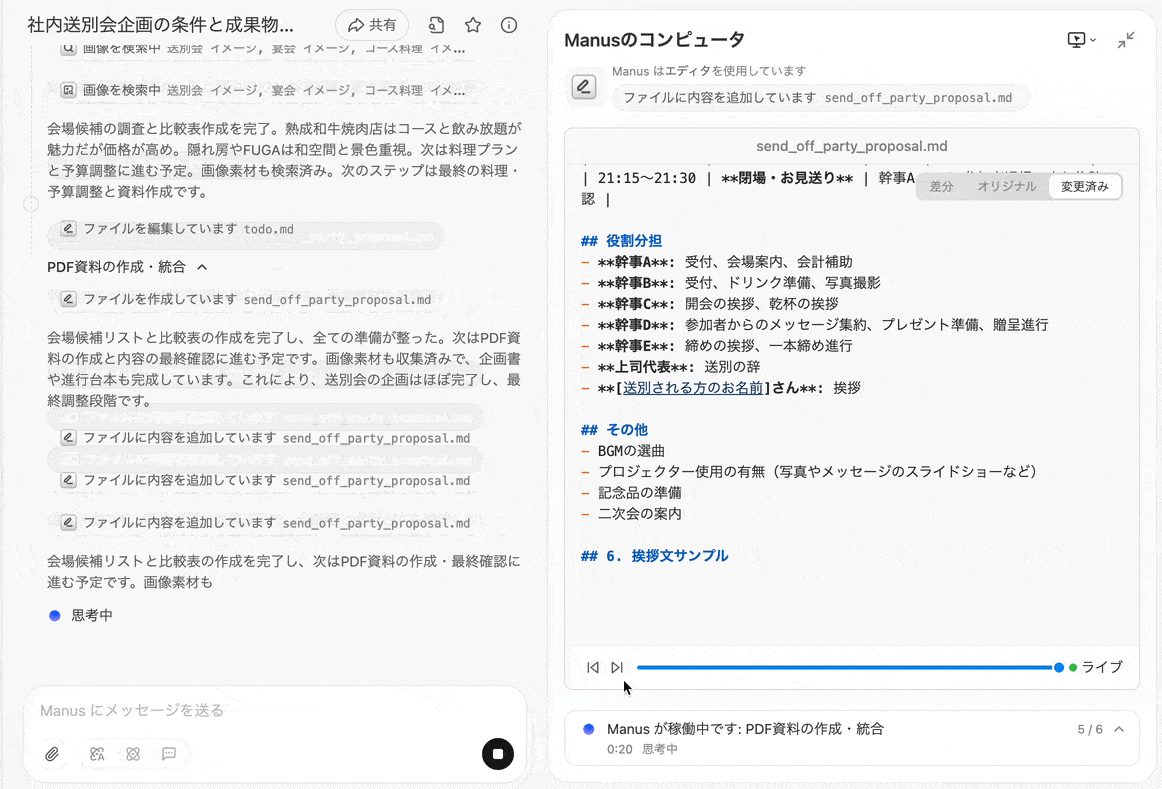
Task: Click the star favorite icon
Action: [473, 25]
